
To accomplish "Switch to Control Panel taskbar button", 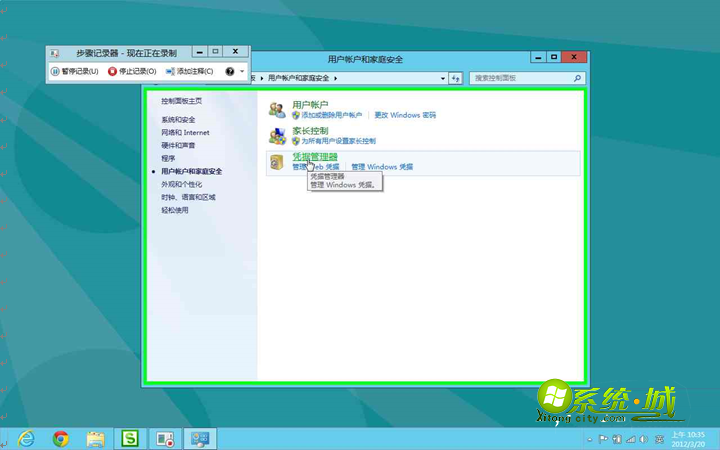I will (x=200, y=439).
